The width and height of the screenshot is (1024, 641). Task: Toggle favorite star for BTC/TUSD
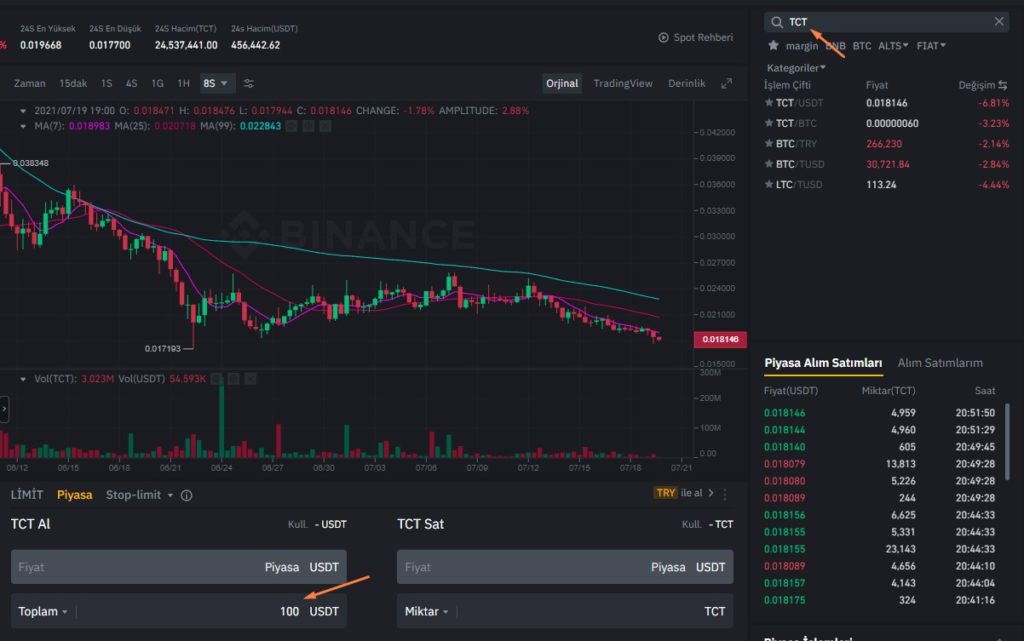coord(769,164)
